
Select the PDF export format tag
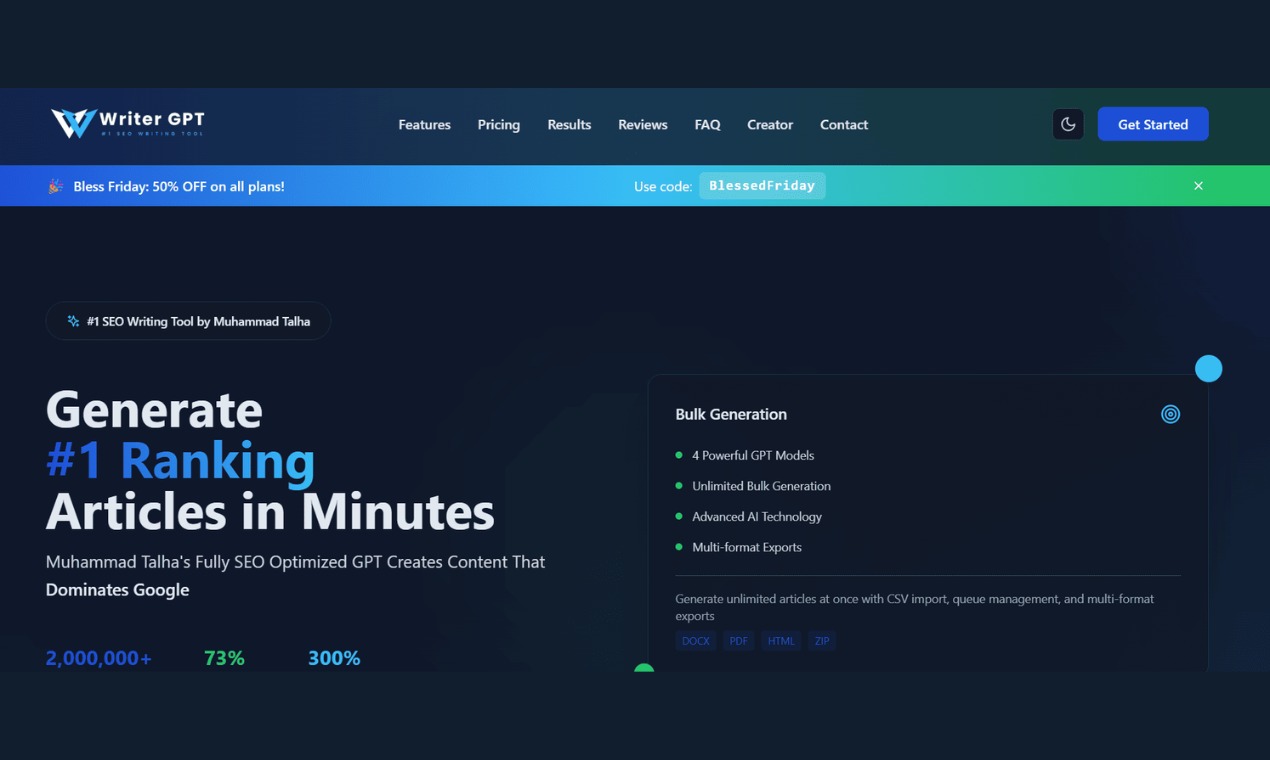[x=738, y=640]
